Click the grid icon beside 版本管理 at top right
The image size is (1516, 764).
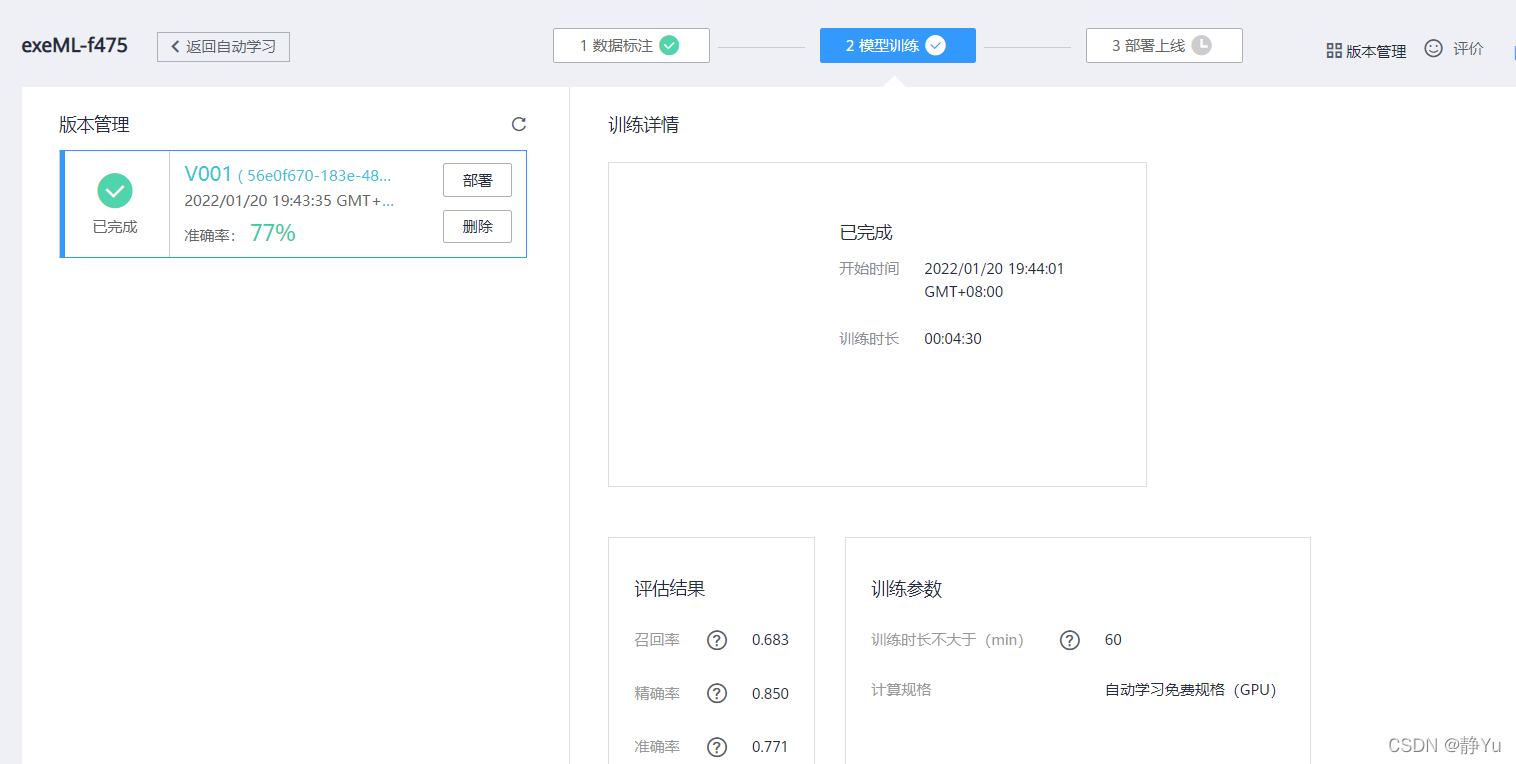pos(1334,50)
